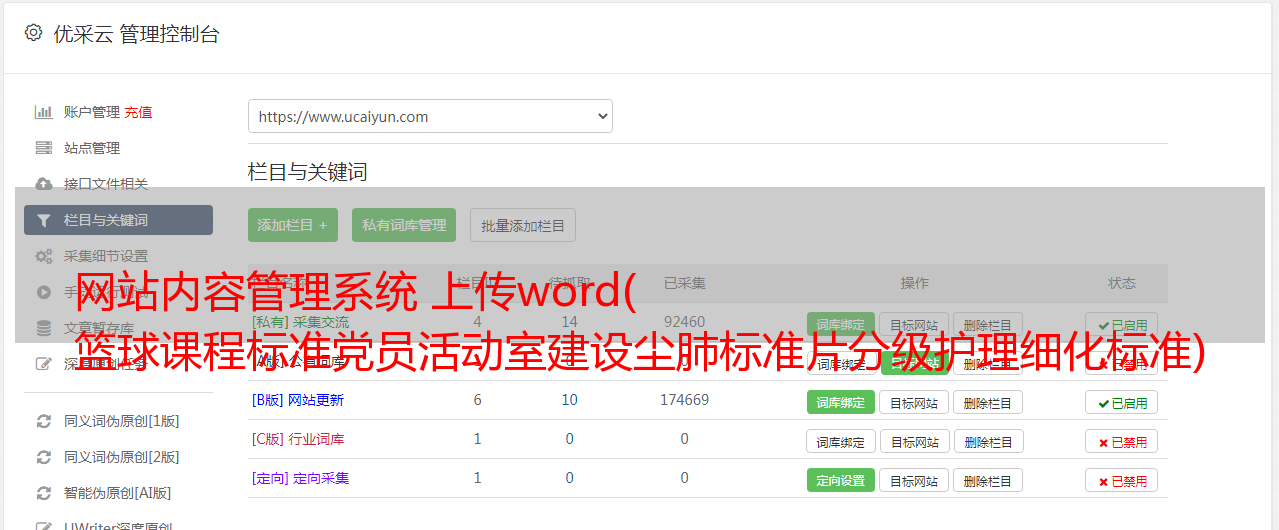Click the checkmark icon in 网站更新 已启用 status

tap(1103, 403)
